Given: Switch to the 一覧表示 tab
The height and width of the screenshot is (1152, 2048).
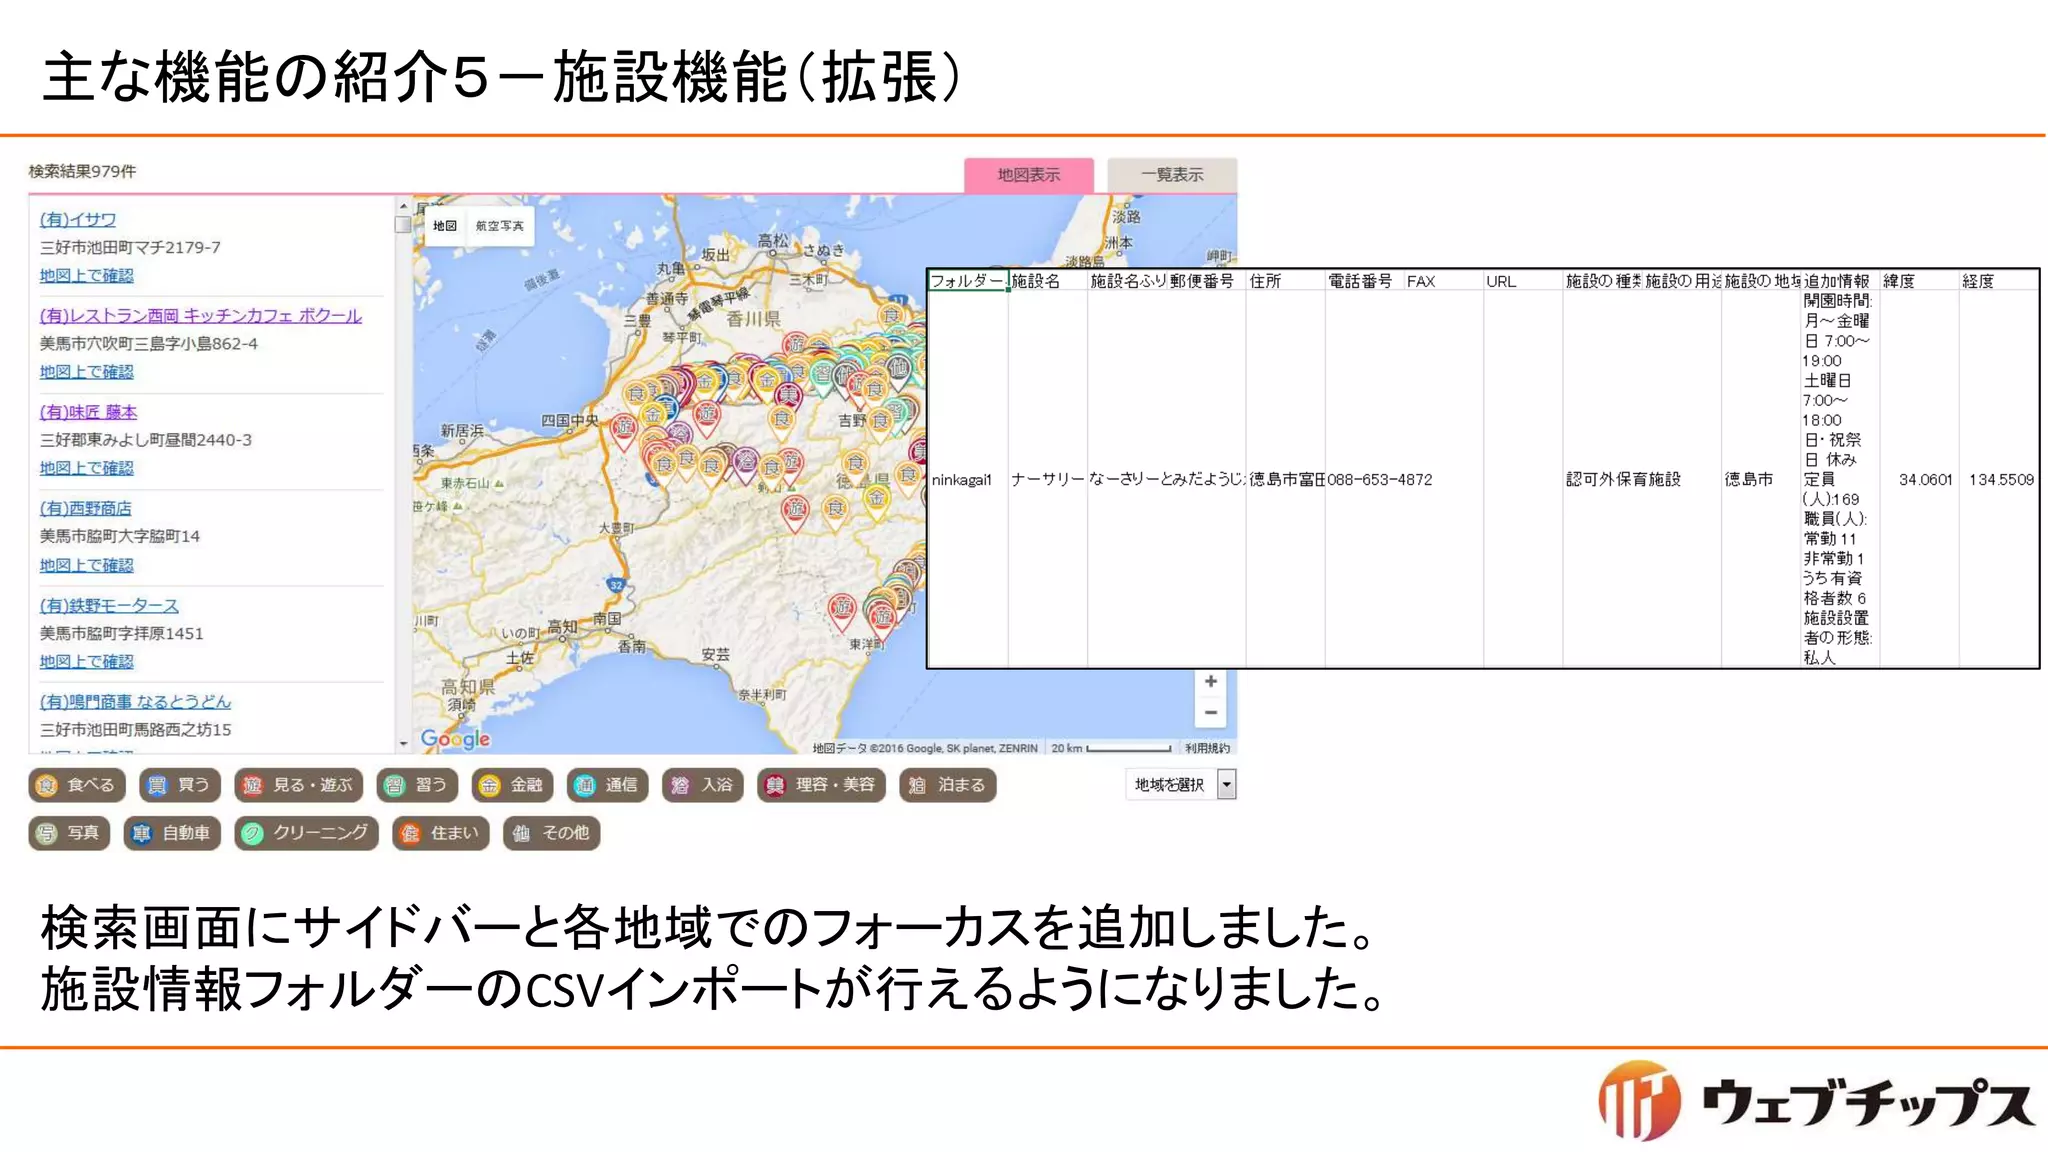Looking at the screenshot, I should pos(1172,175).
